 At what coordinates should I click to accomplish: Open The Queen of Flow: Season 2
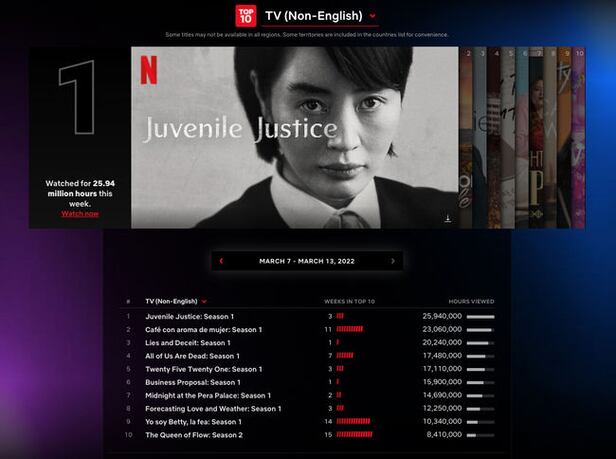click(x=195, y=435)
